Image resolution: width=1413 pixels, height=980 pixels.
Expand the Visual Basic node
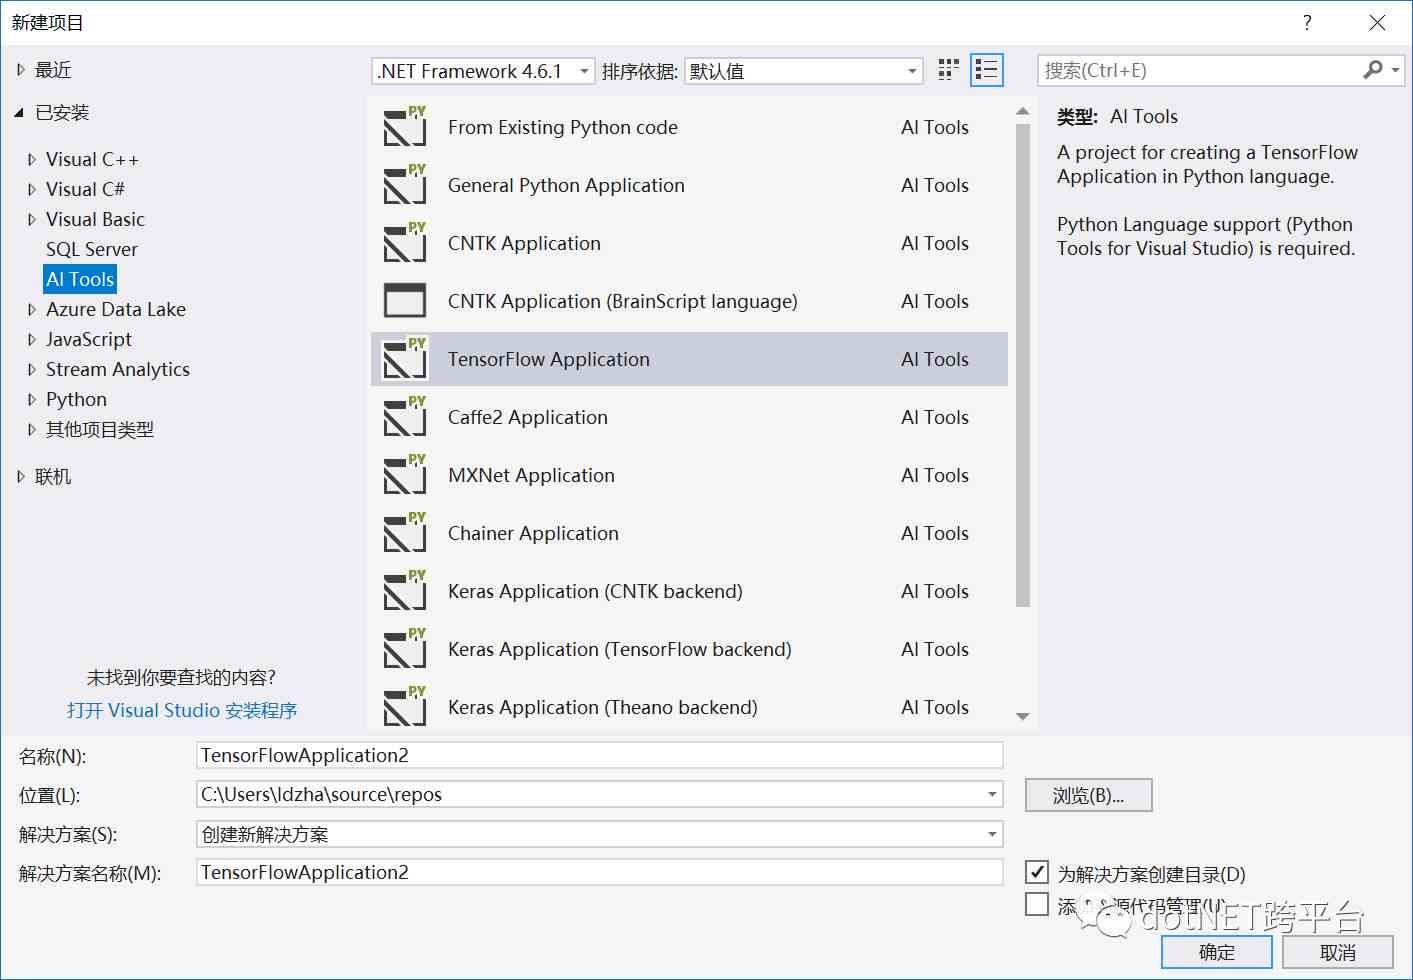(32, 220)
